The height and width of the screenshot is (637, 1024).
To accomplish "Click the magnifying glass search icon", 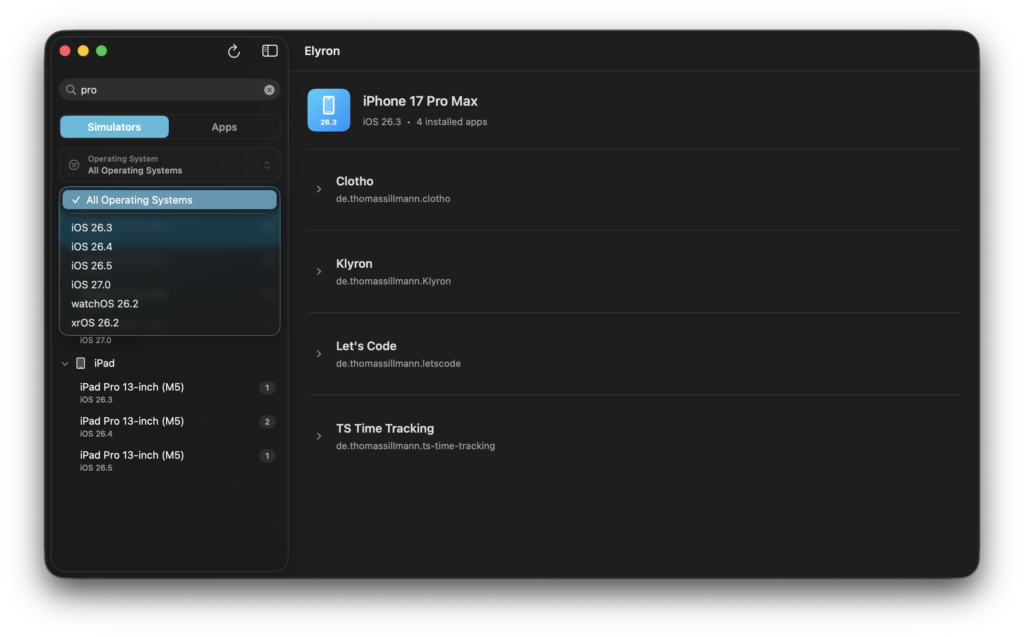I will pyautogui.click(x=71, y=90).
